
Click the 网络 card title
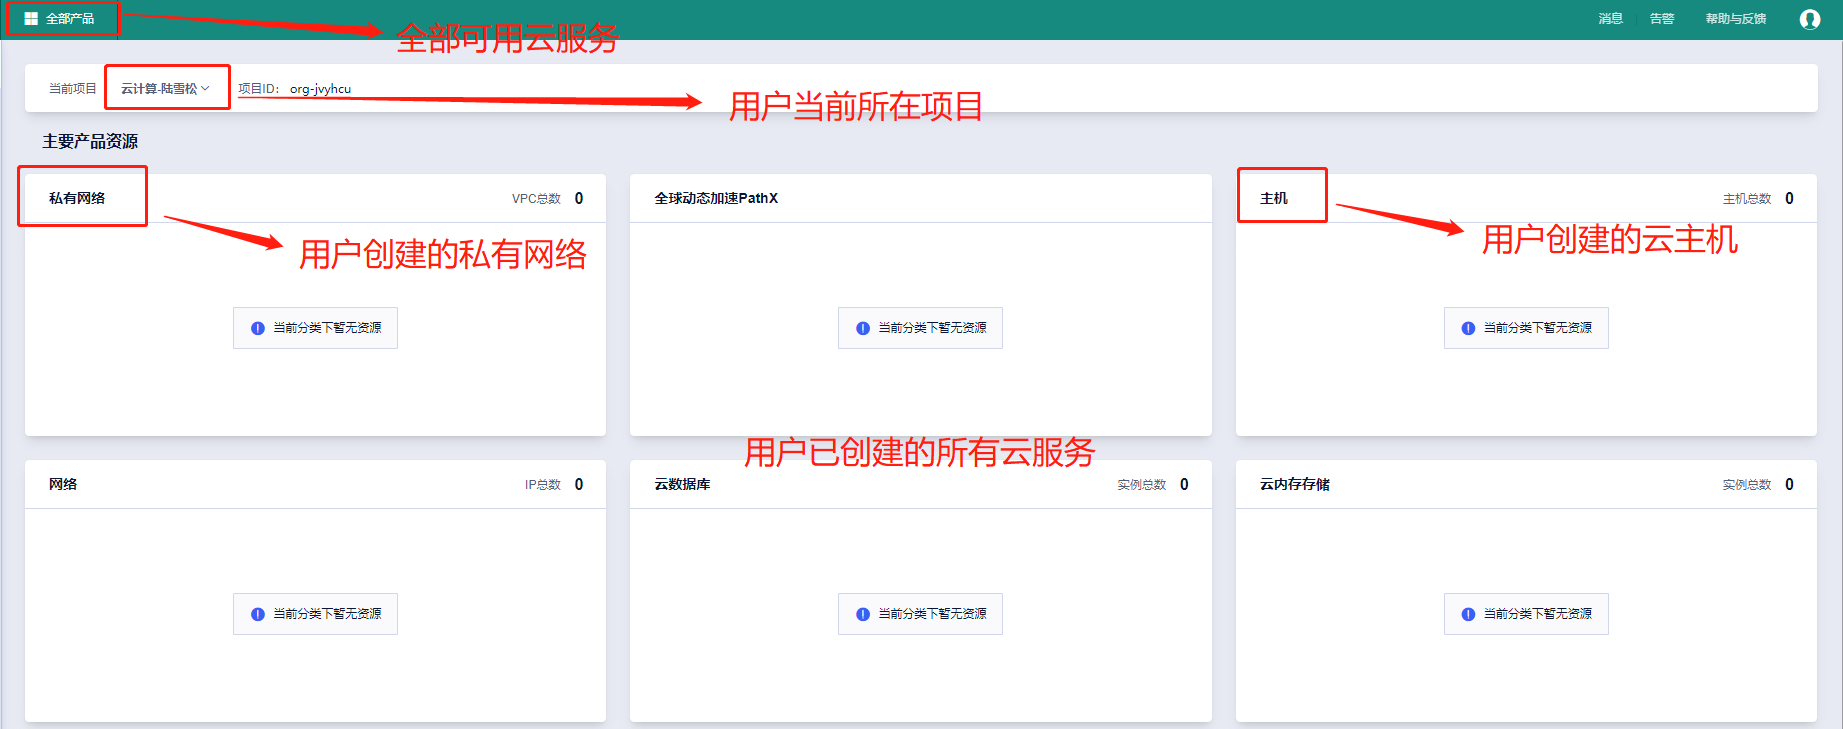[63, 484]
